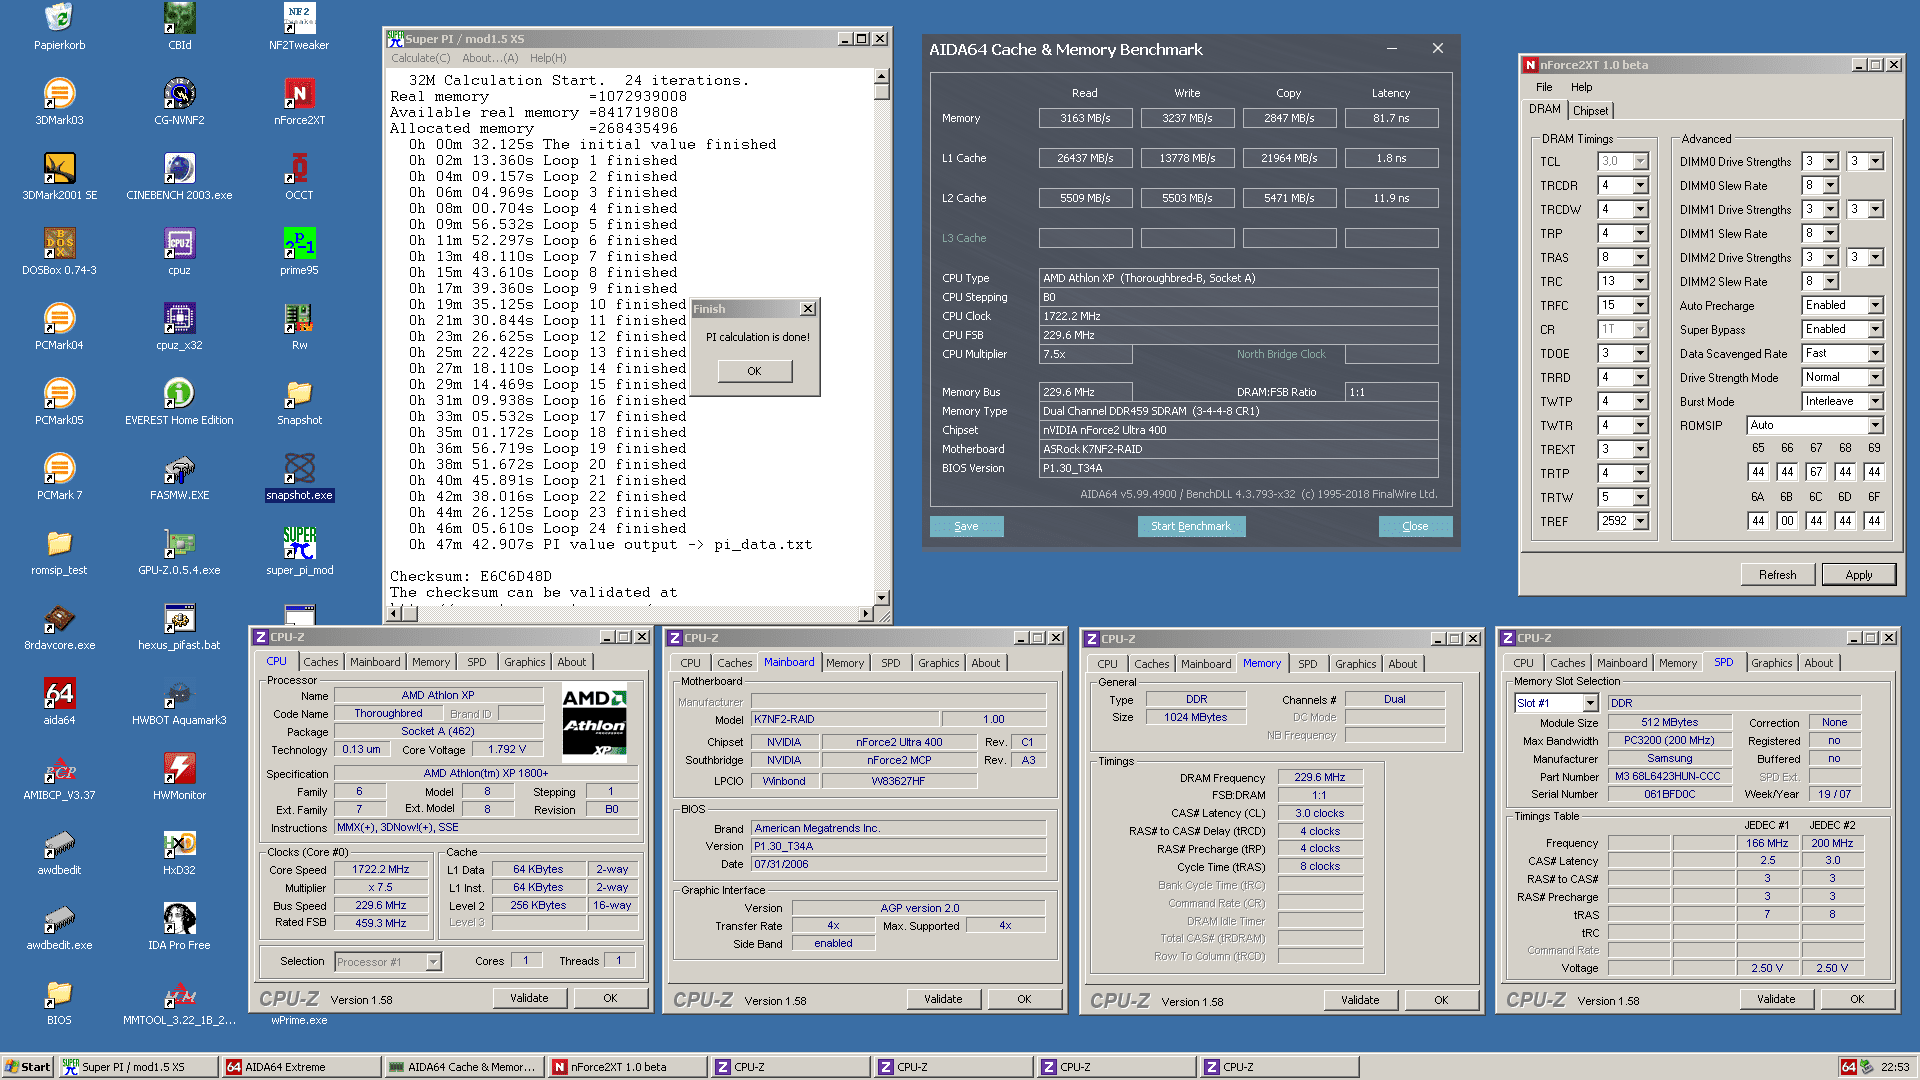The width and height of the screenshot is (1920, 1080).
Task: Click Refresh in nForce2XT
Action: coord(1777,575)
